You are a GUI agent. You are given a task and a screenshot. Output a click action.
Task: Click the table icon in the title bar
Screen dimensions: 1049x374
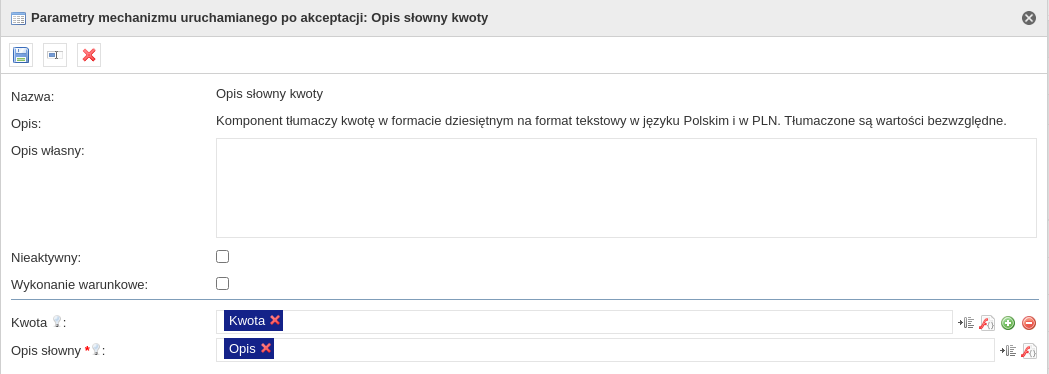(x=18, y=18)
